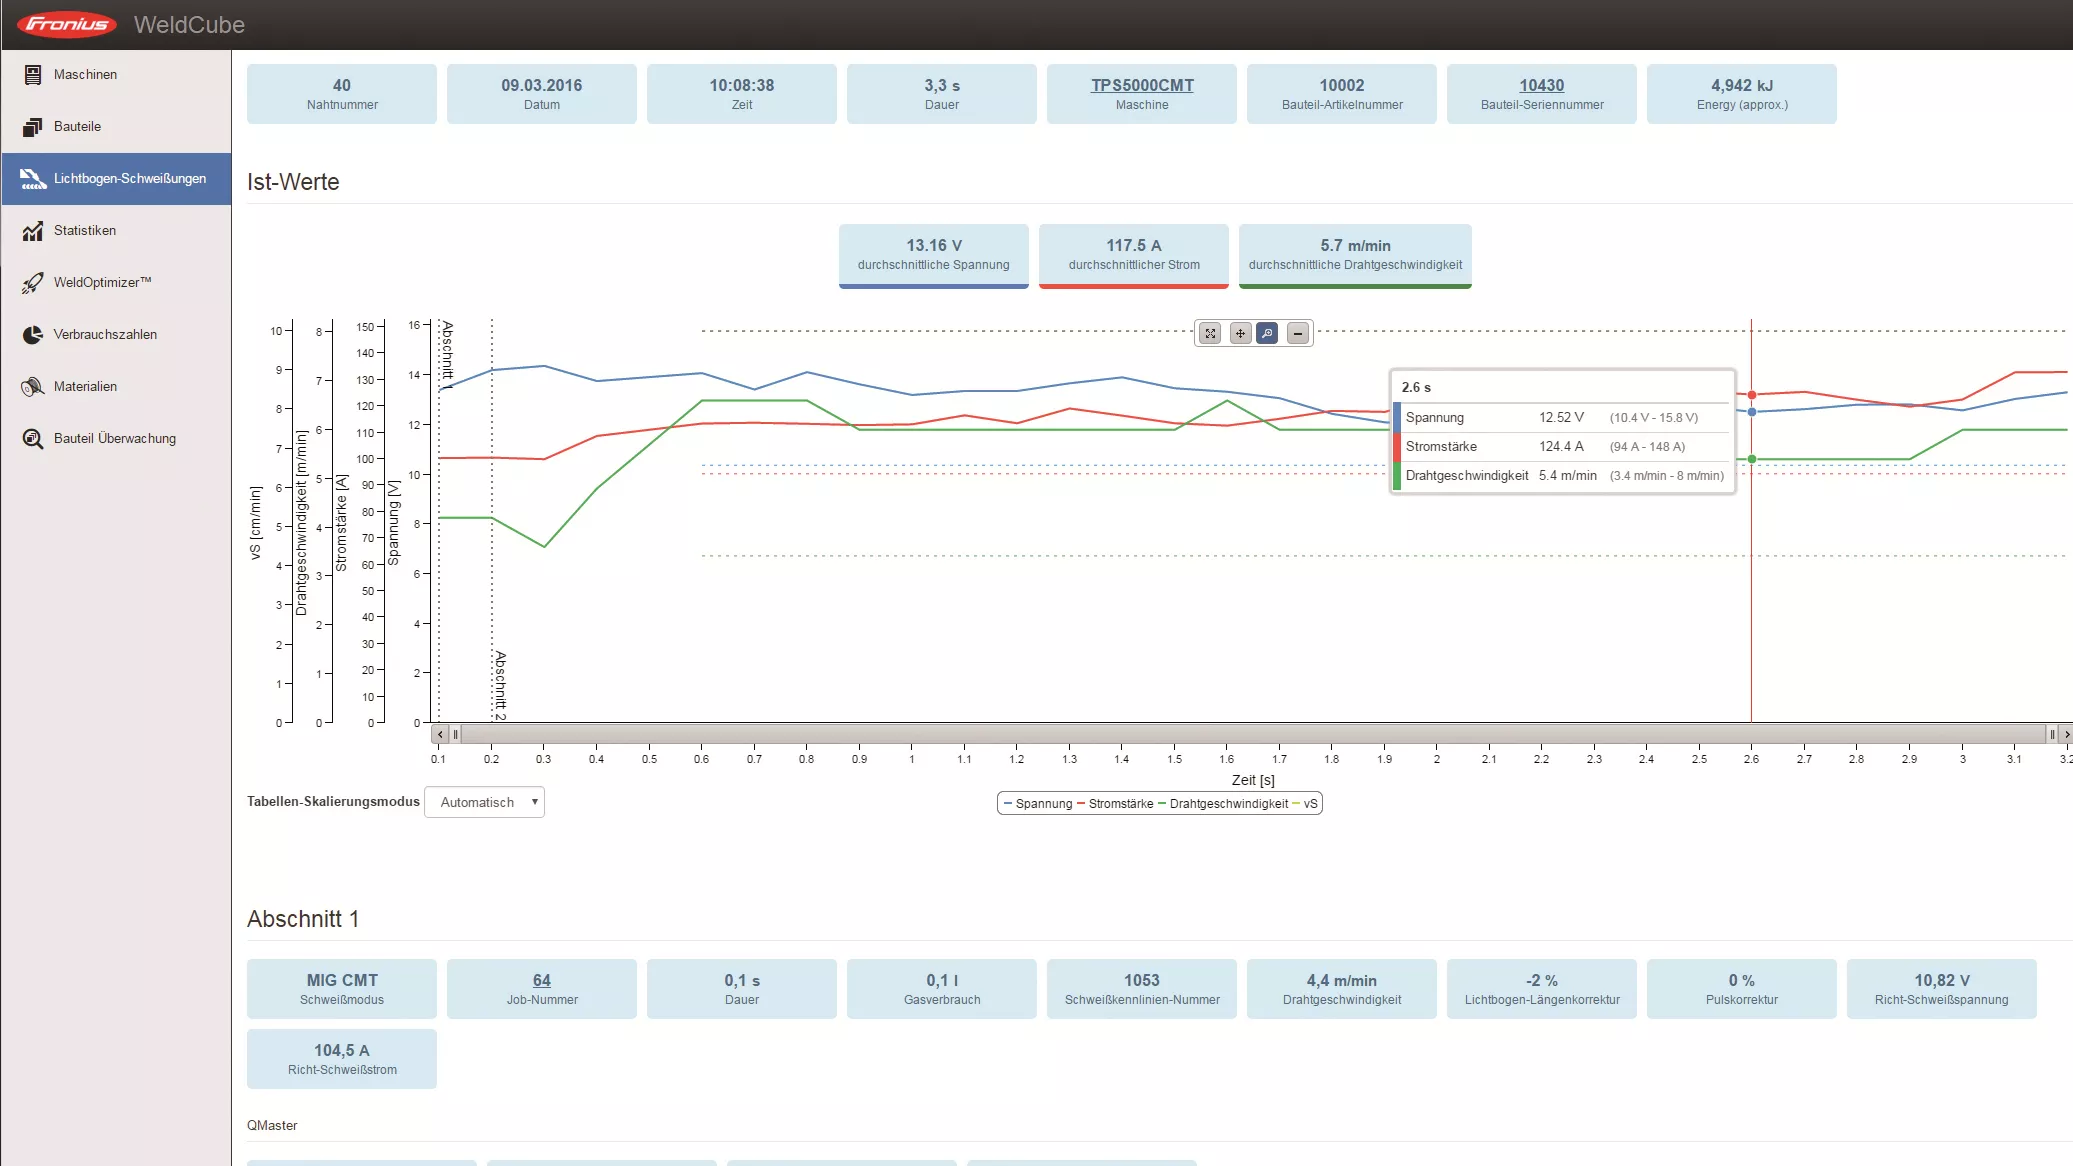Click the green Drahtgeschwindigkeit point at 2.6 s
This screenshot has height=1166, width=2073.
1752,459
